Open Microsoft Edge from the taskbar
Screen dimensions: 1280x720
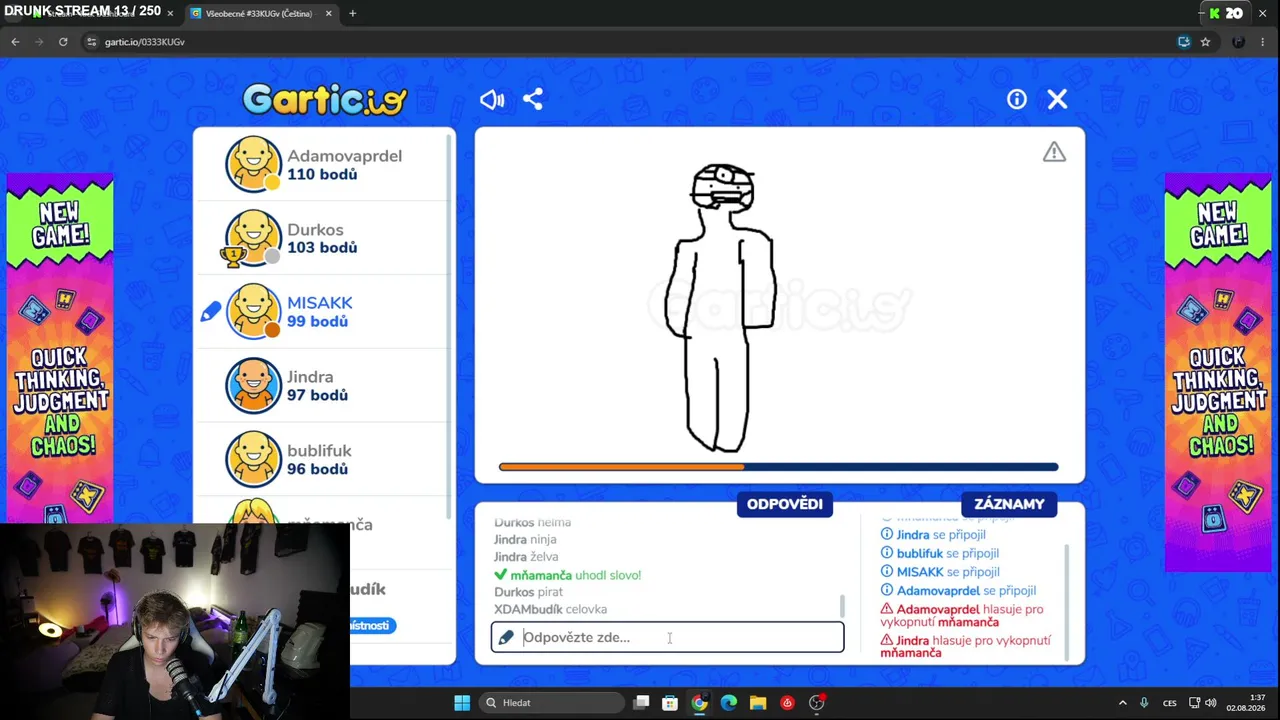(728, 702)
